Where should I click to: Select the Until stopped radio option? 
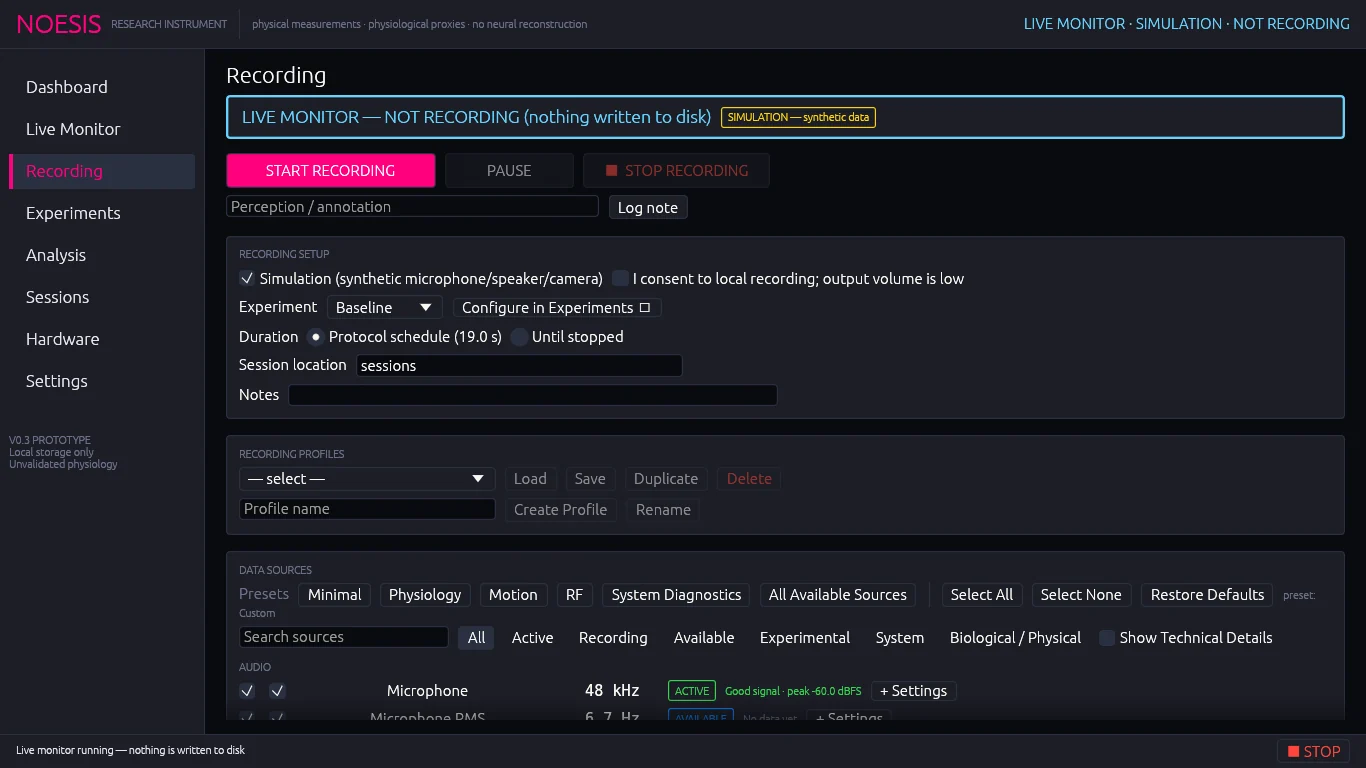point(519,337)
